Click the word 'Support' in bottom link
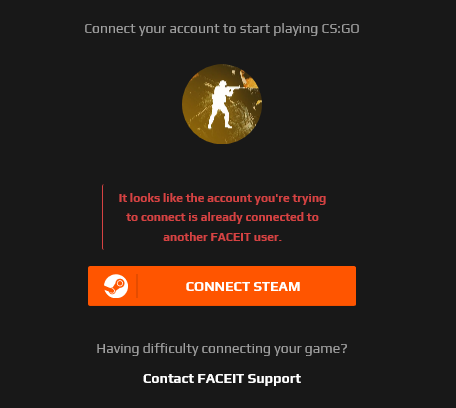 [x=274, y=379]
